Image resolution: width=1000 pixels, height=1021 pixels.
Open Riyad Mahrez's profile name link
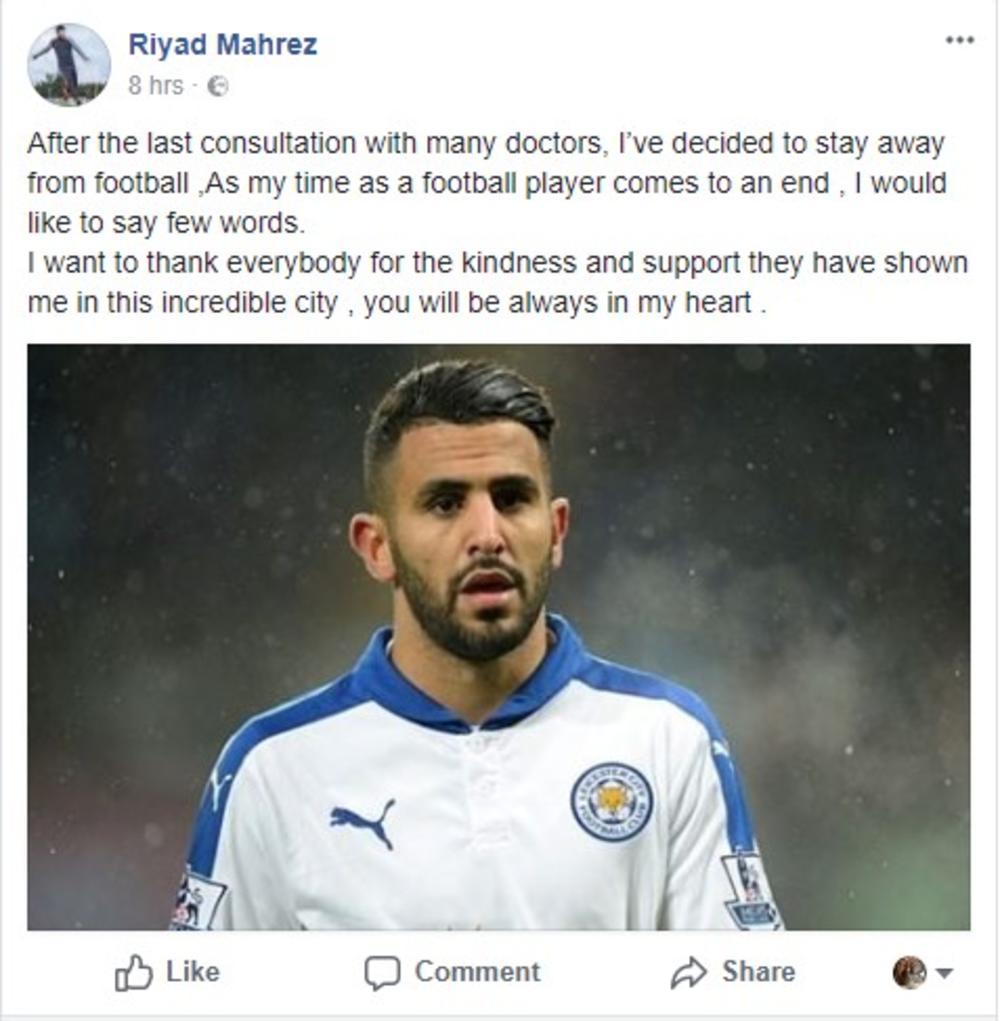222,45
